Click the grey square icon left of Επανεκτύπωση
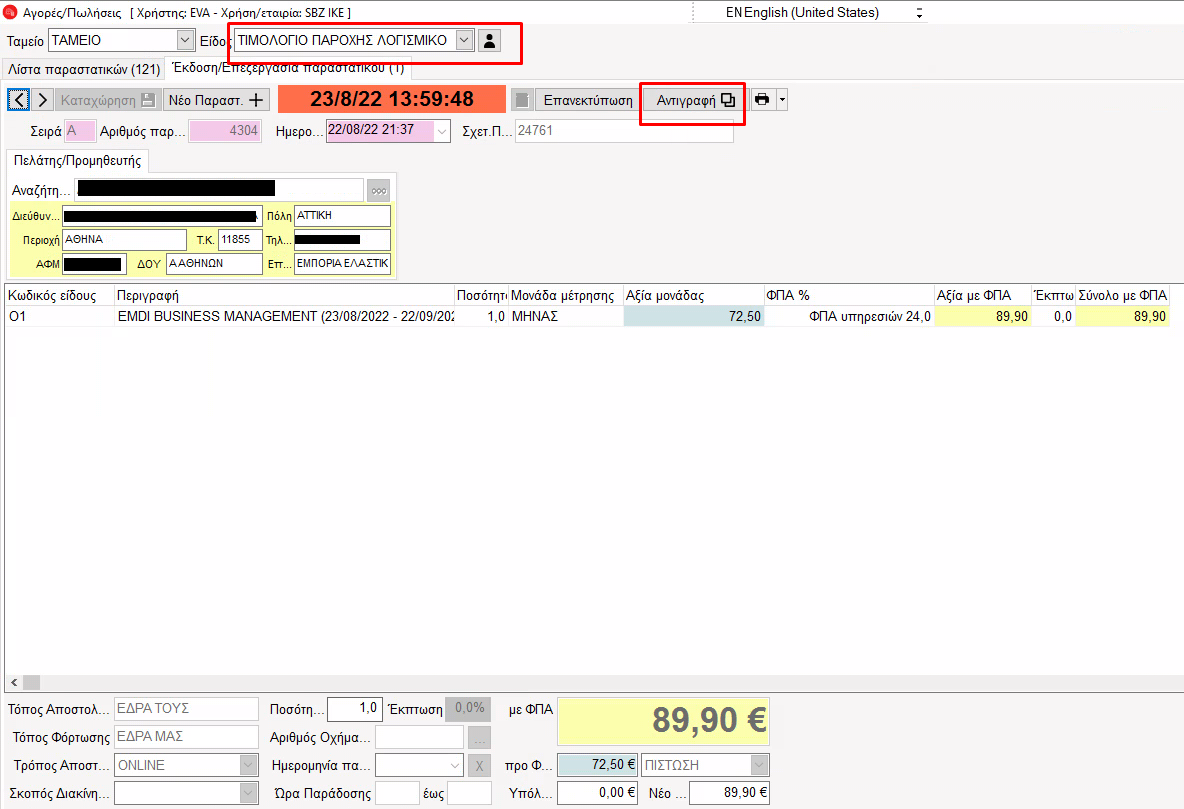The image size is (1184, 809). [x=522, y=100]
